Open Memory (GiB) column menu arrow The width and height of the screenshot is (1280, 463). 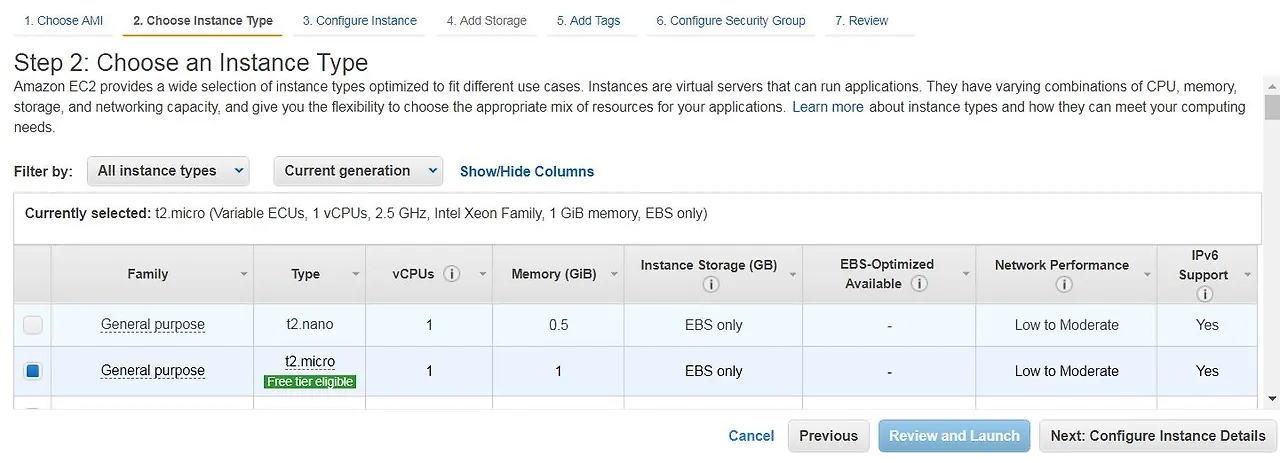614,274
